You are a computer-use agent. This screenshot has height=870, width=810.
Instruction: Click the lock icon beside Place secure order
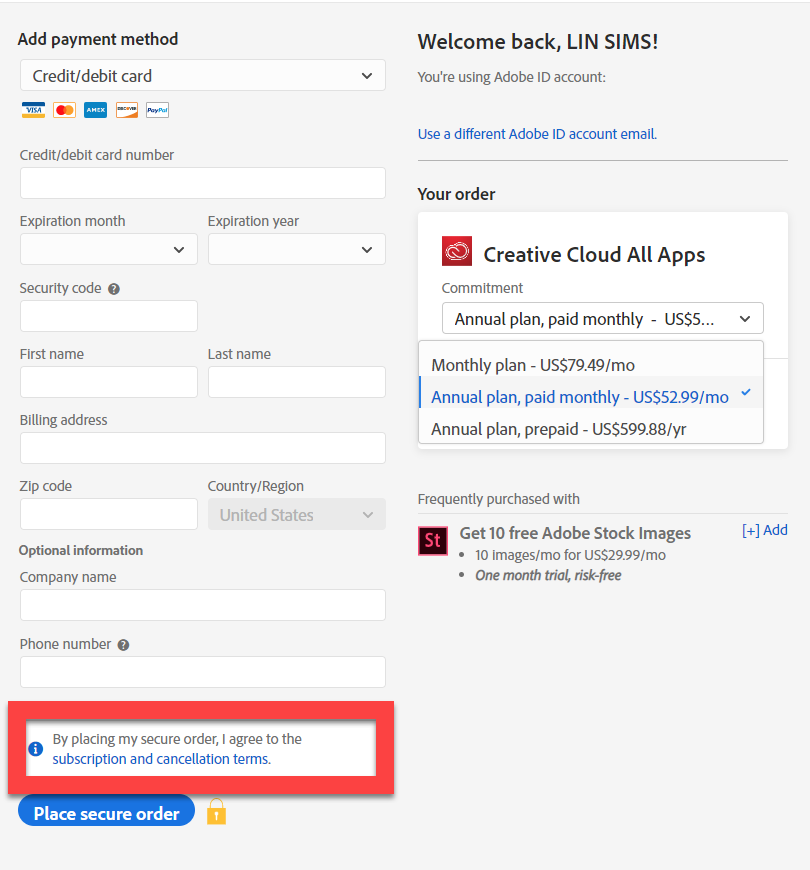216,811
